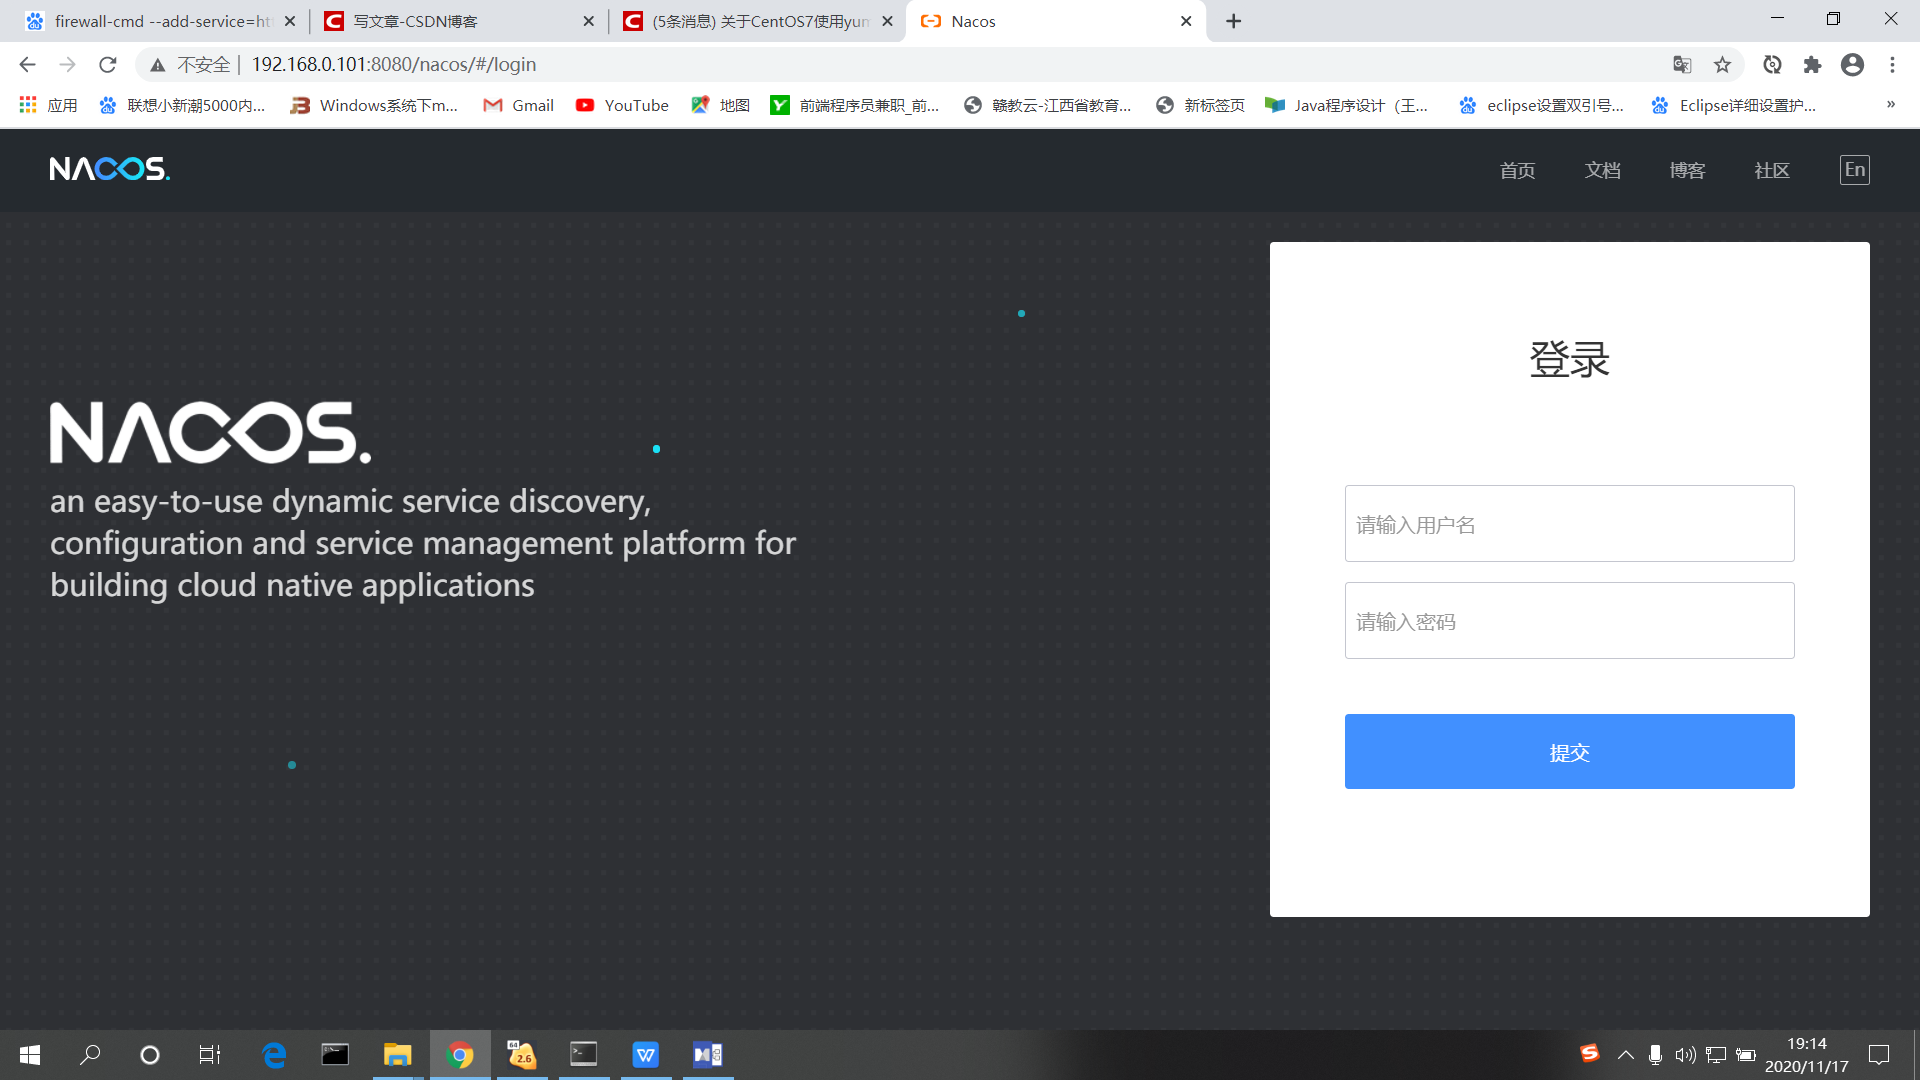Open the 社区 navigation link
Viewport: 1920px width, 1080px height.
pyautogui.click(x=1772, y=171)
